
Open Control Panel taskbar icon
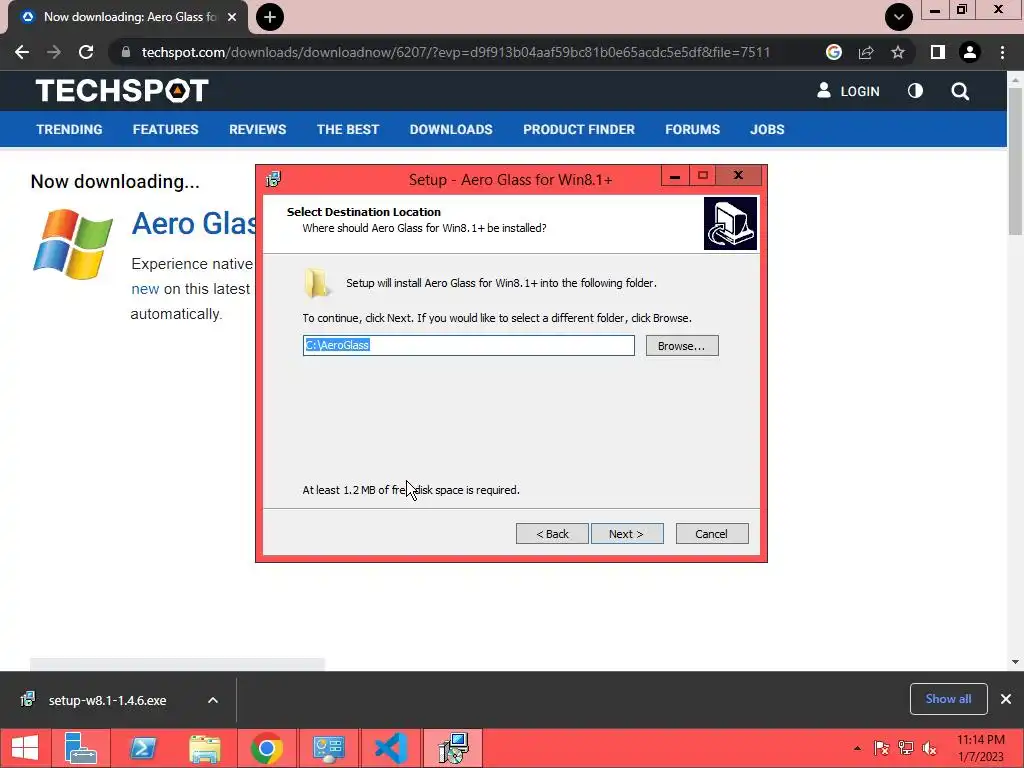point(328,748)
